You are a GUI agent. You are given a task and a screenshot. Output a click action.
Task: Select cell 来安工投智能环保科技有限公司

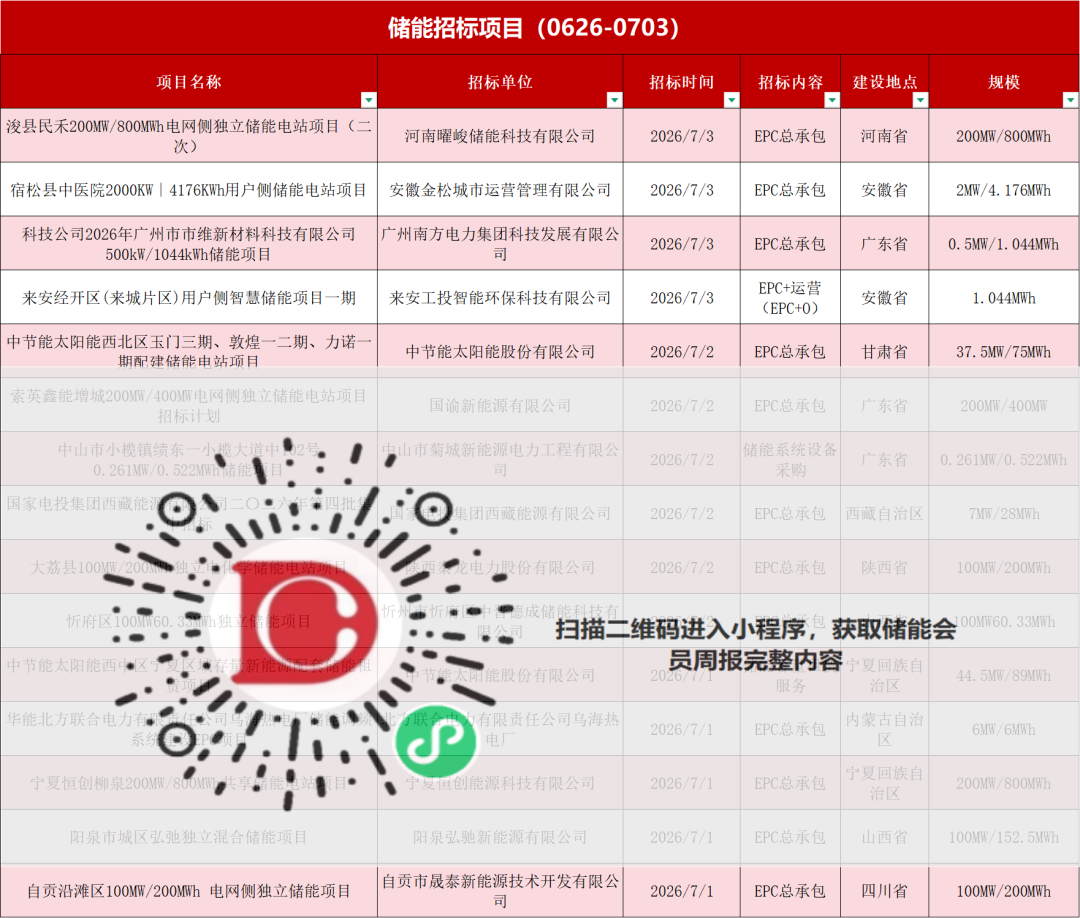point(500,298)
